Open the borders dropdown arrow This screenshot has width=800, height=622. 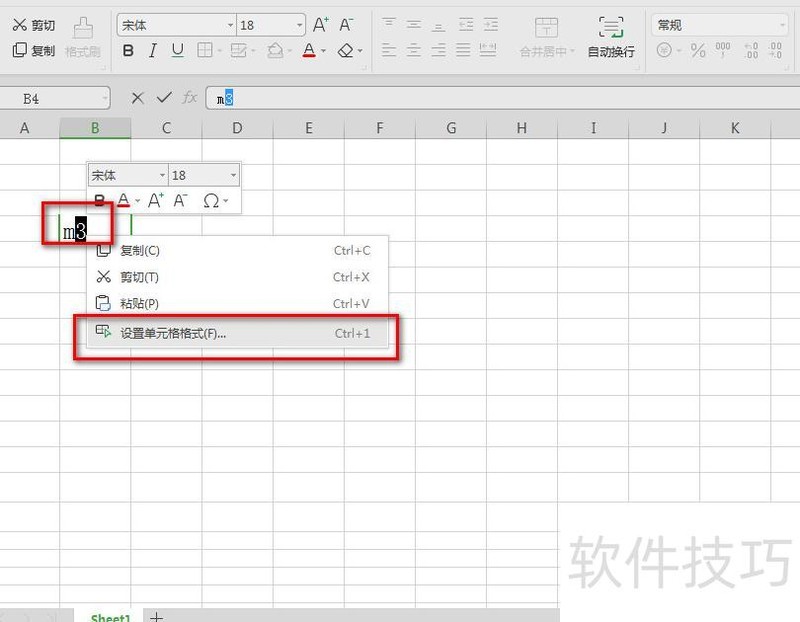coord(219,51)
